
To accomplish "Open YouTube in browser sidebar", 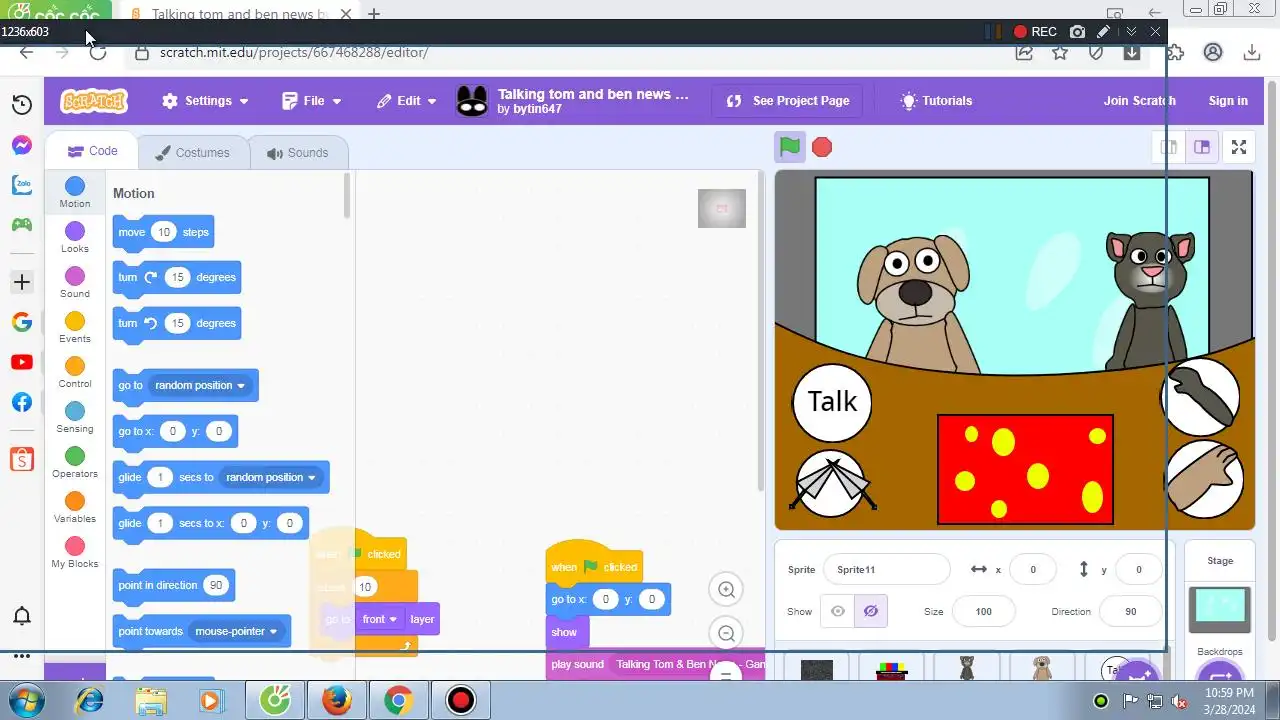I will pos(22,362).
